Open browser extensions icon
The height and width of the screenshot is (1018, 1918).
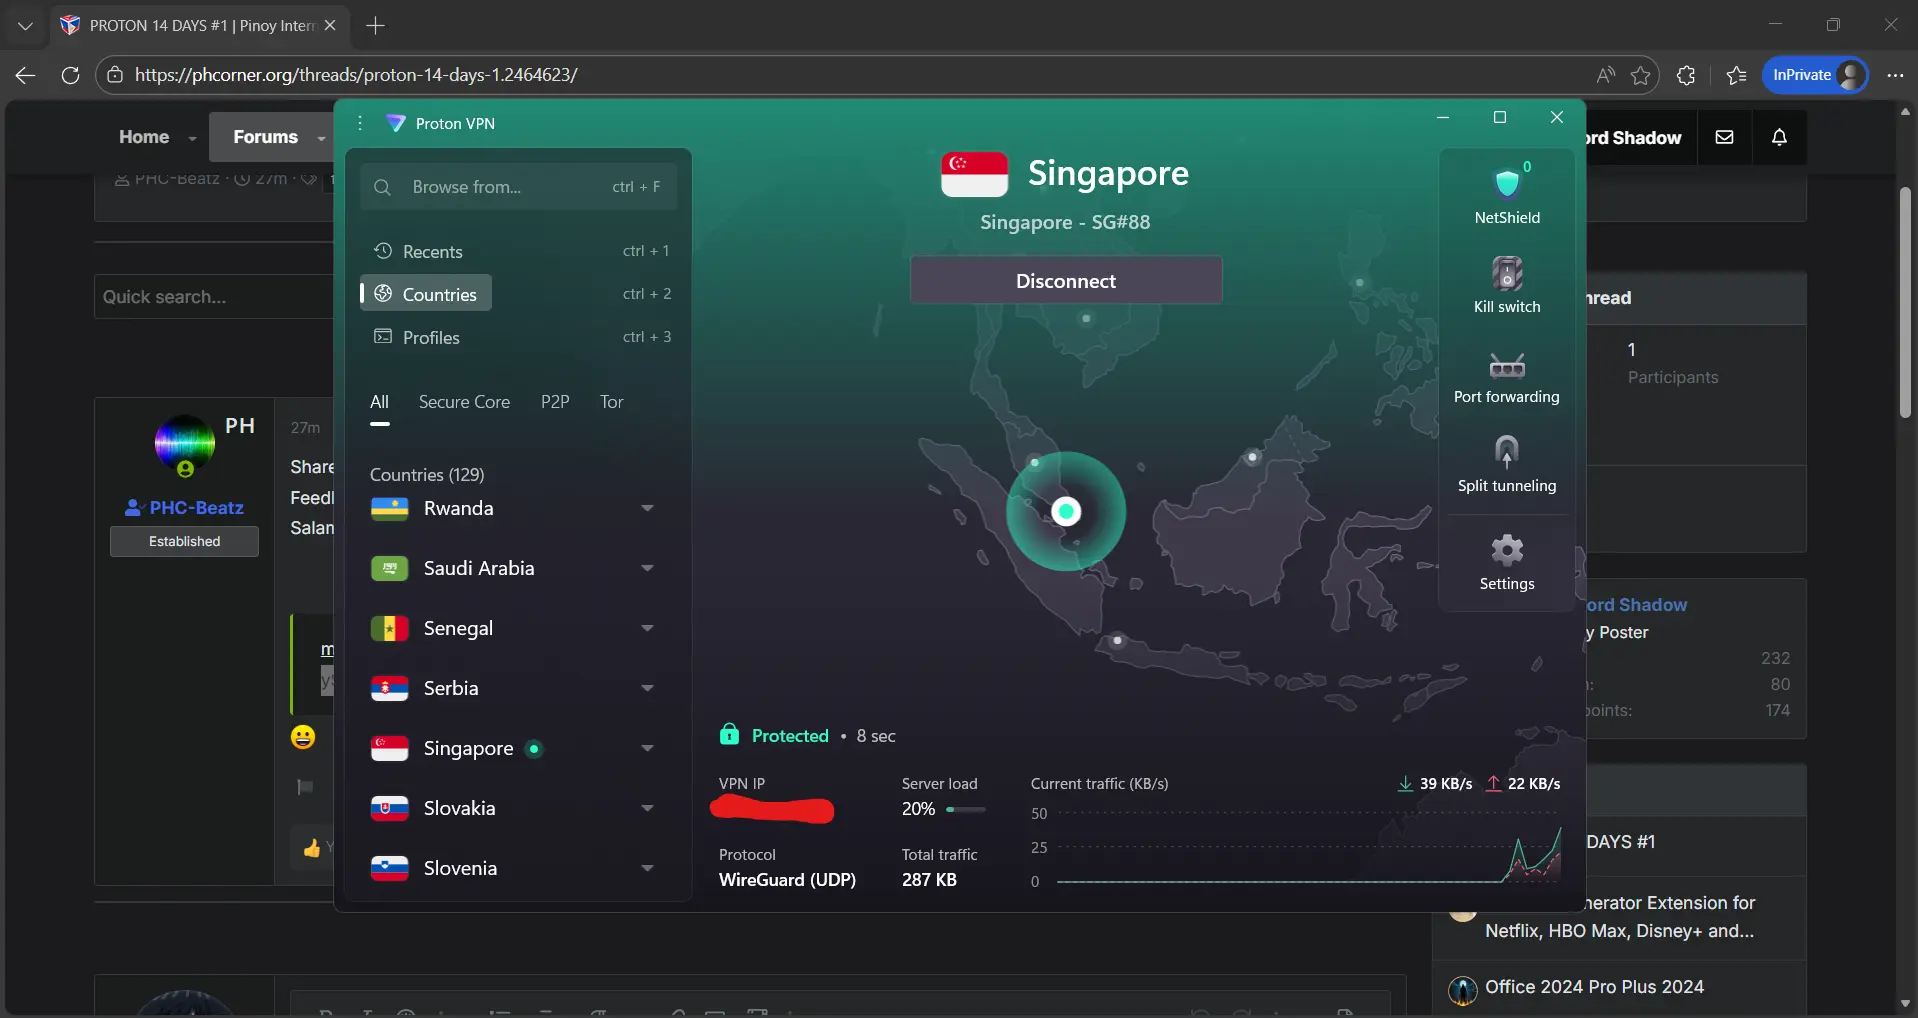pos(1686,75)
